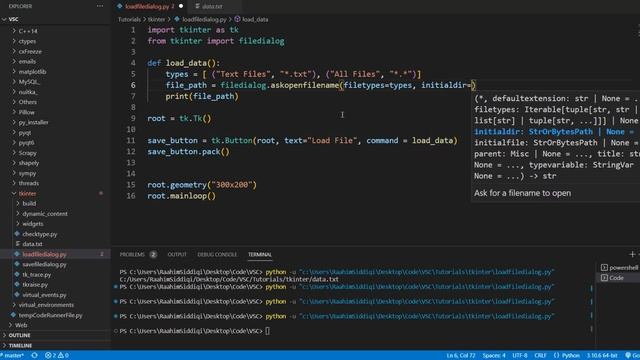
Task: Expand the widgets subfolder
Action: (33, 224)
